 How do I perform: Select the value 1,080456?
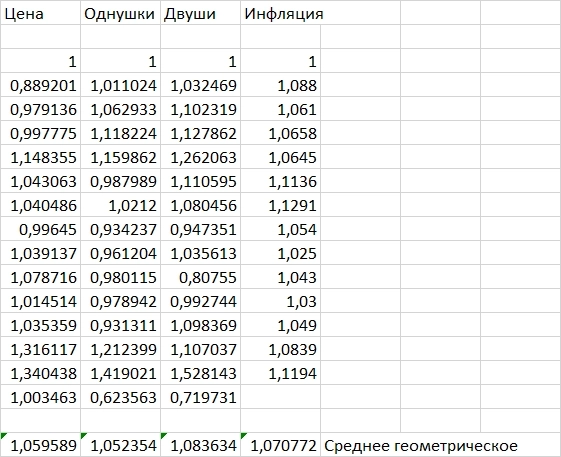[x=203, y=205]
